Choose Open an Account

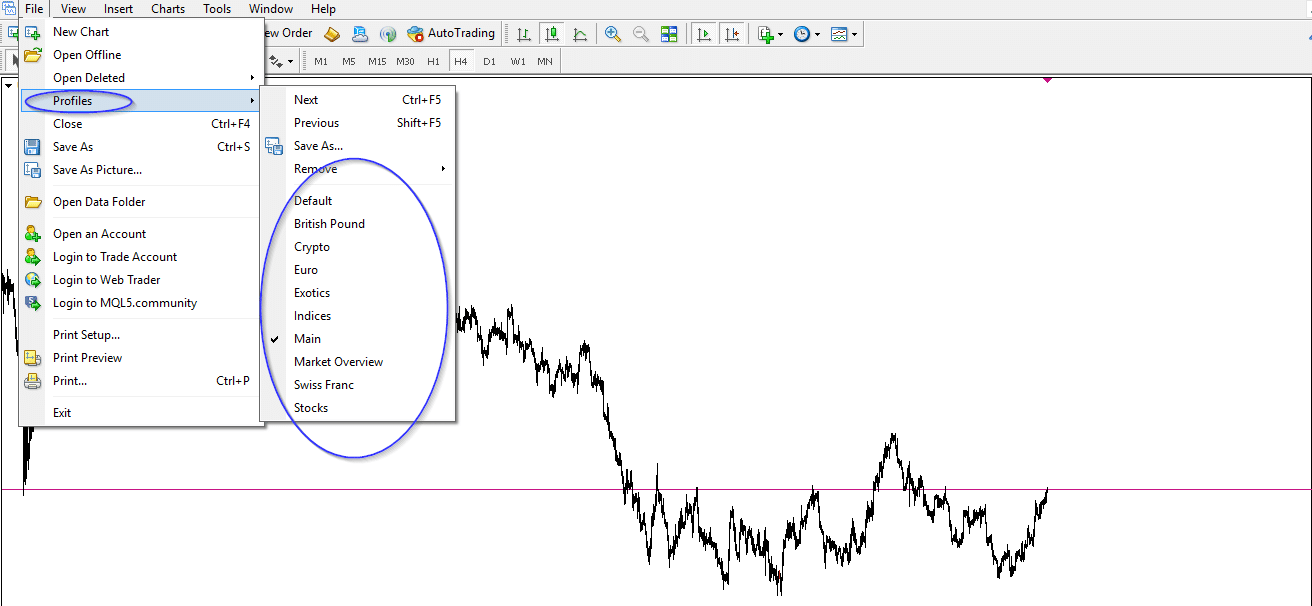click(x=141, y=234)
